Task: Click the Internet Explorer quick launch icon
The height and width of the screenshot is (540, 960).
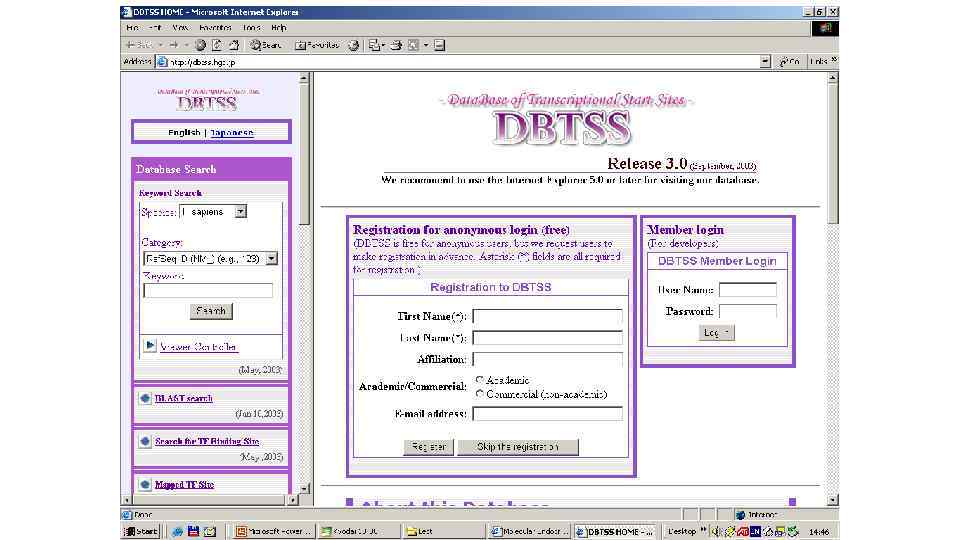Action: (x=178, y=531)
